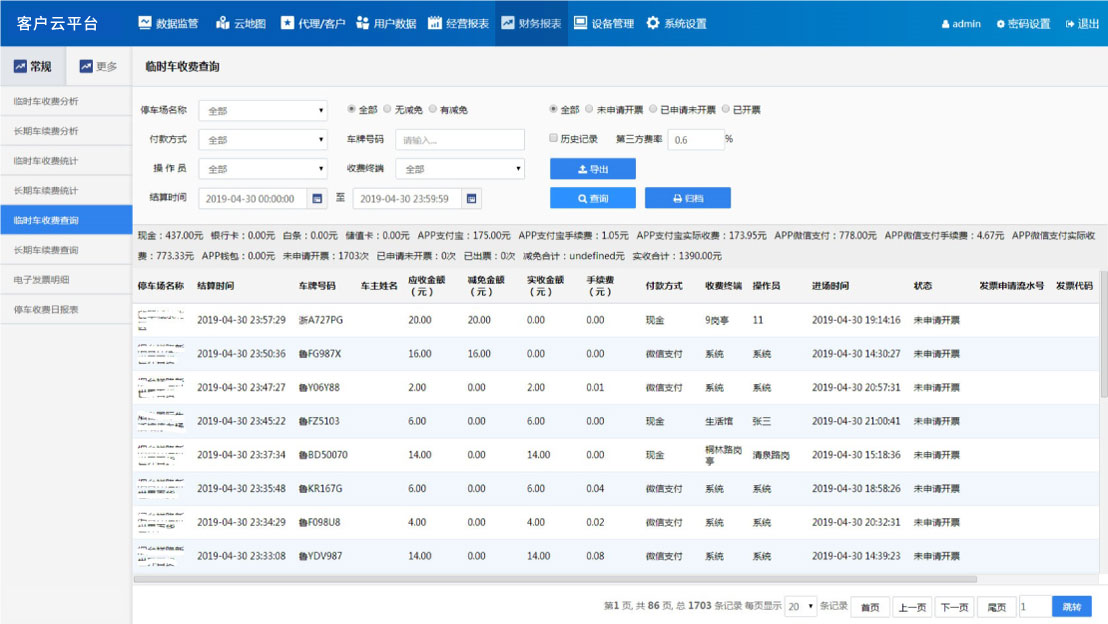Go to 下一页 next page
Screen dimensions: 1108x624
[x=954, y=606]
